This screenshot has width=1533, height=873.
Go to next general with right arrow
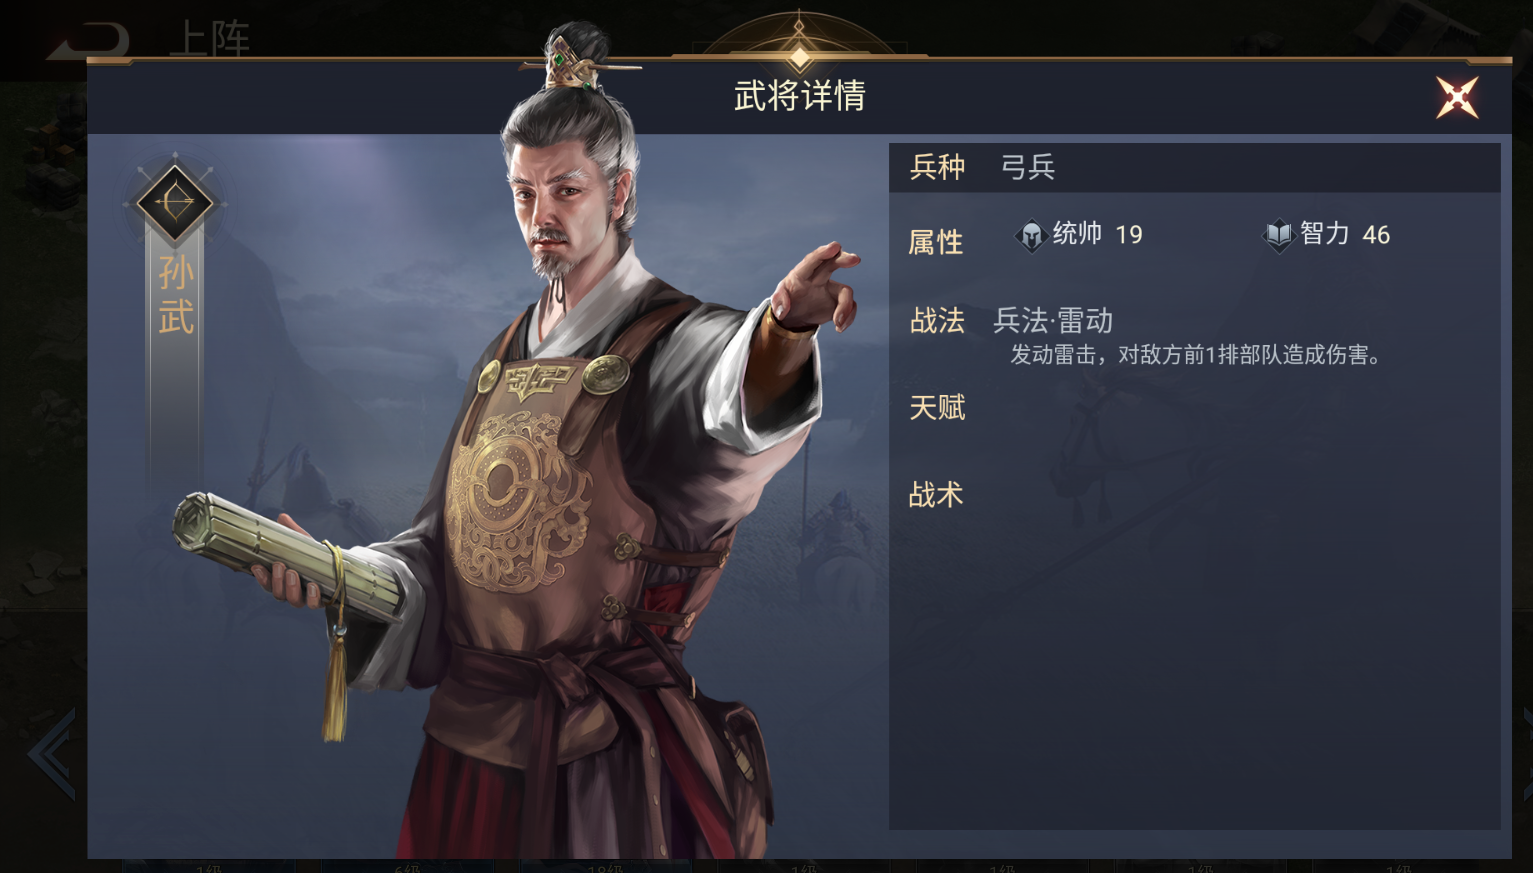point(1527,754)
